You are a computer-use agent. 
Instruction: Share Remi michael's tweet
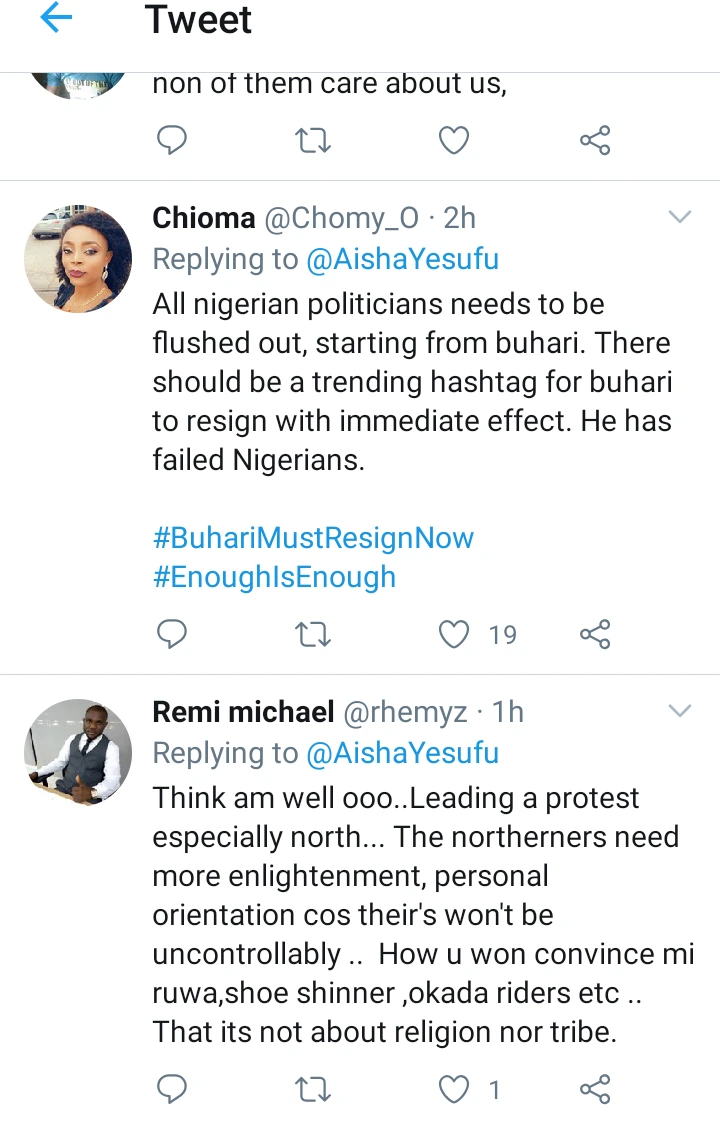coord(595,1089)
